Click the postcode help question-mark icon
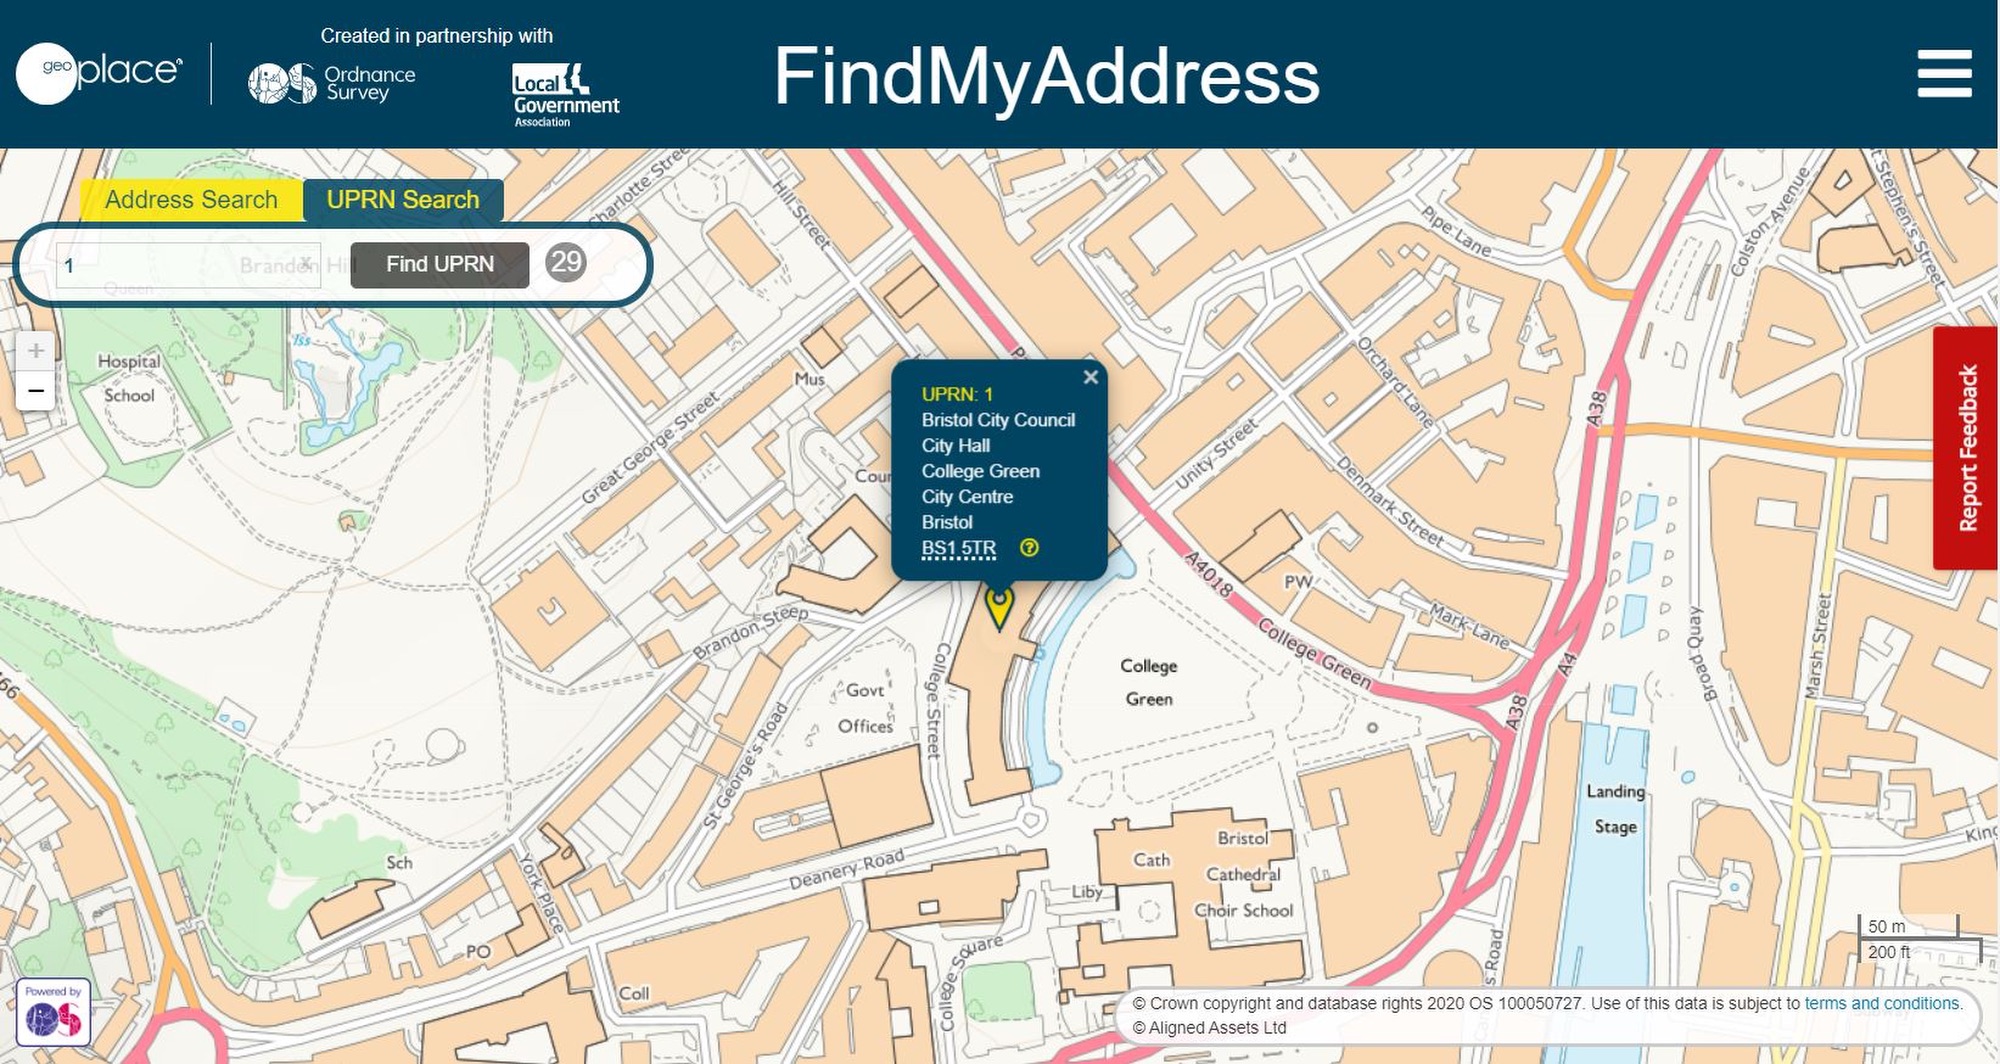 coord(1029,547)
